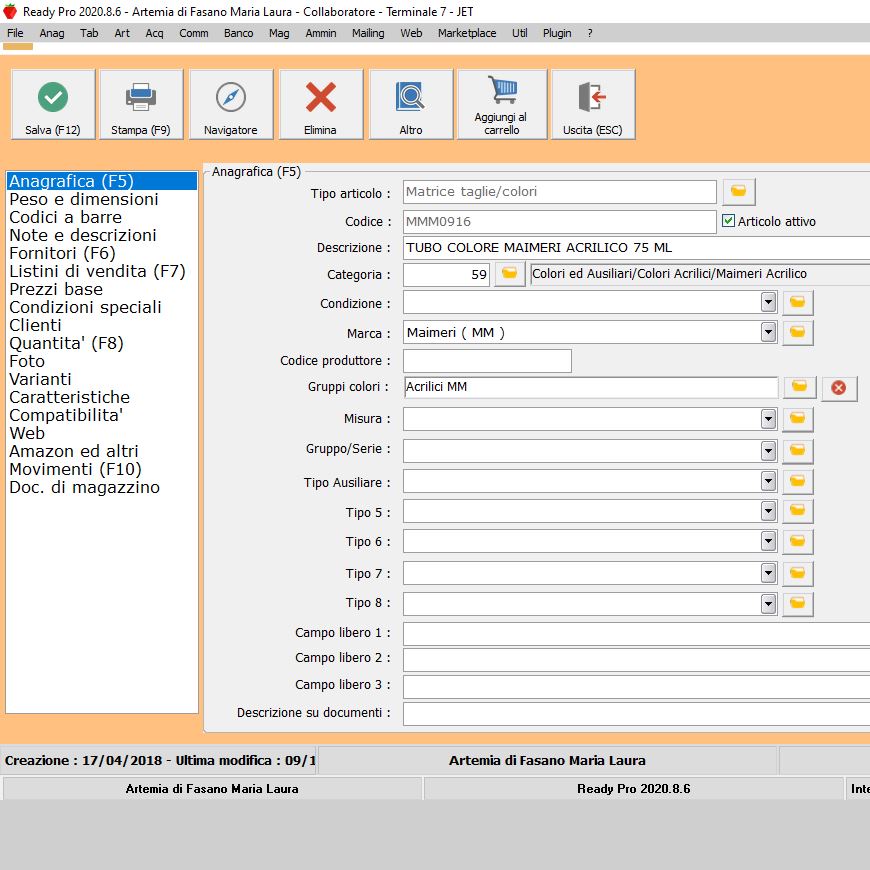The width and height of the screenshot is (870, 870).
Task: Open folder icon next to Categoria
Action: (x=509, y=274)
